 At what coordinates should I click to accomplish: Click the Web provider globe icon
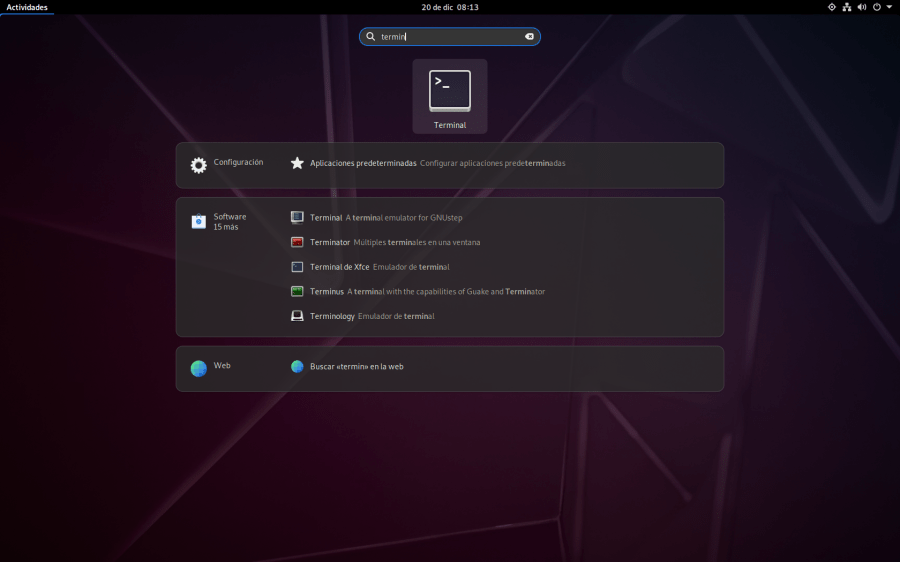[x=199, y=368]
